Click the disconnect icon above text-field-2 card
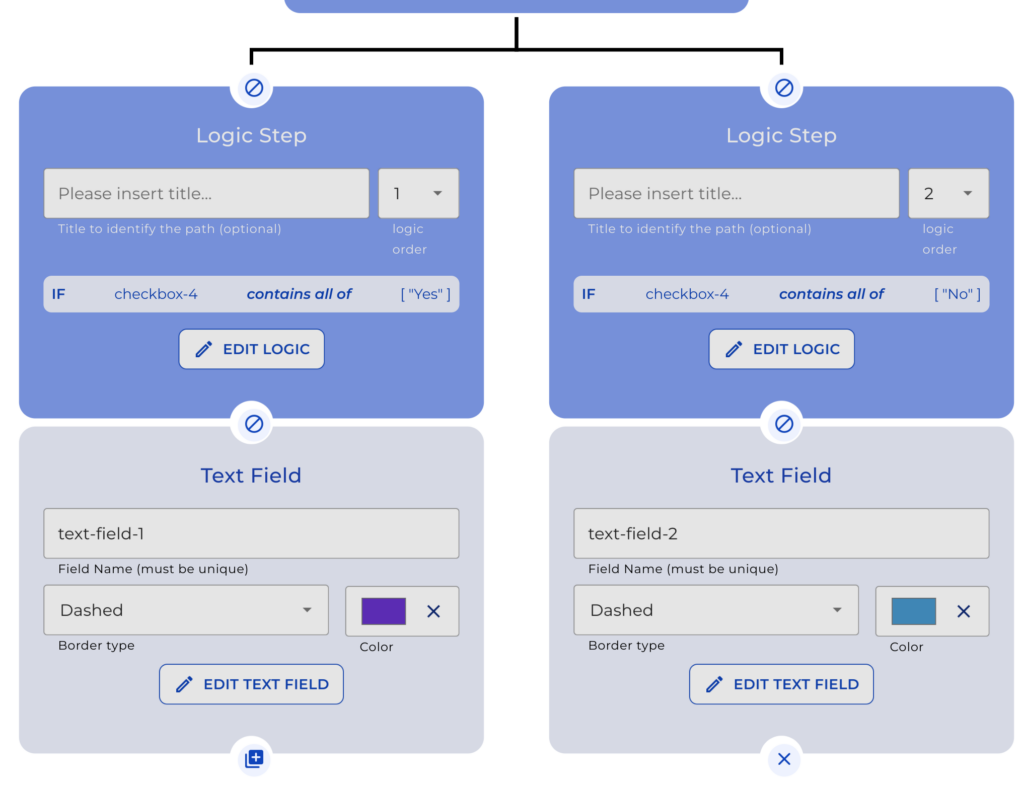Screen dimensions: 1024x791 click(x=782, y=422)
